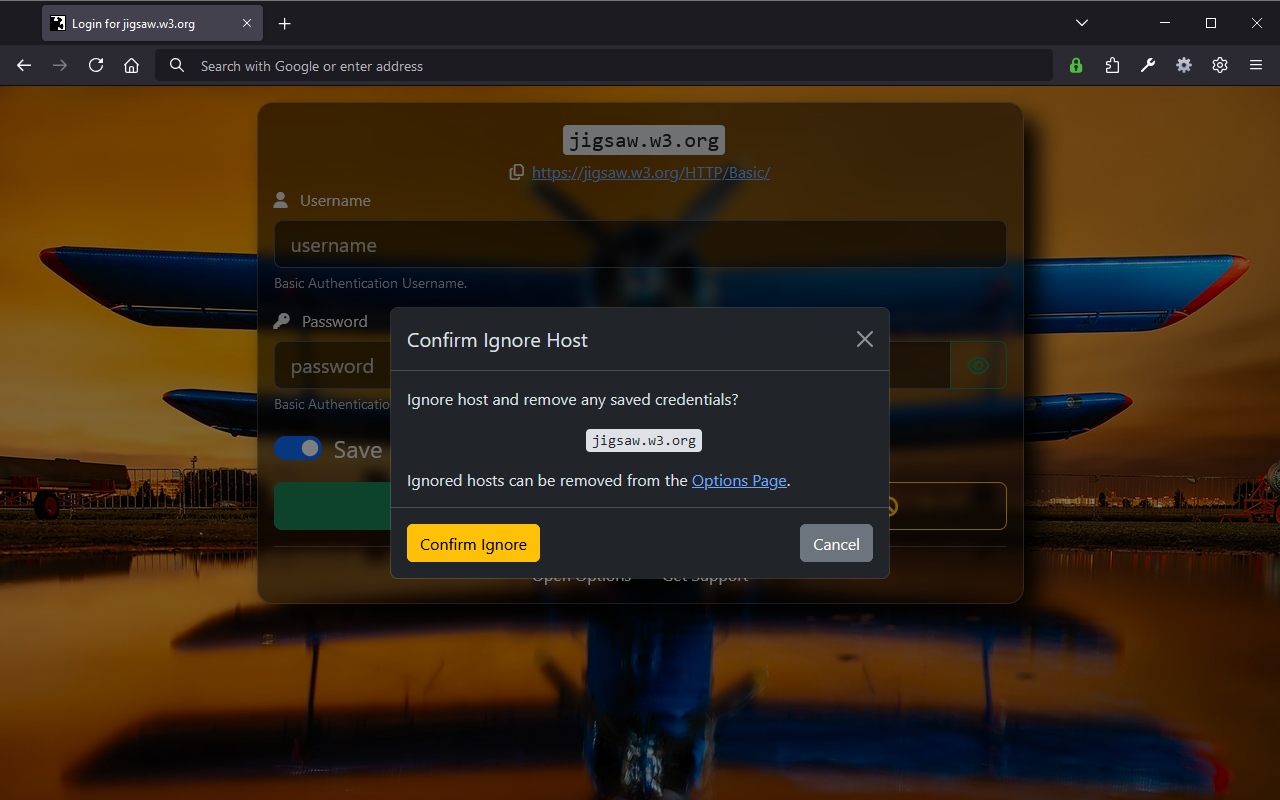Click the search magnifier icon in address bar

coord(177,65)
